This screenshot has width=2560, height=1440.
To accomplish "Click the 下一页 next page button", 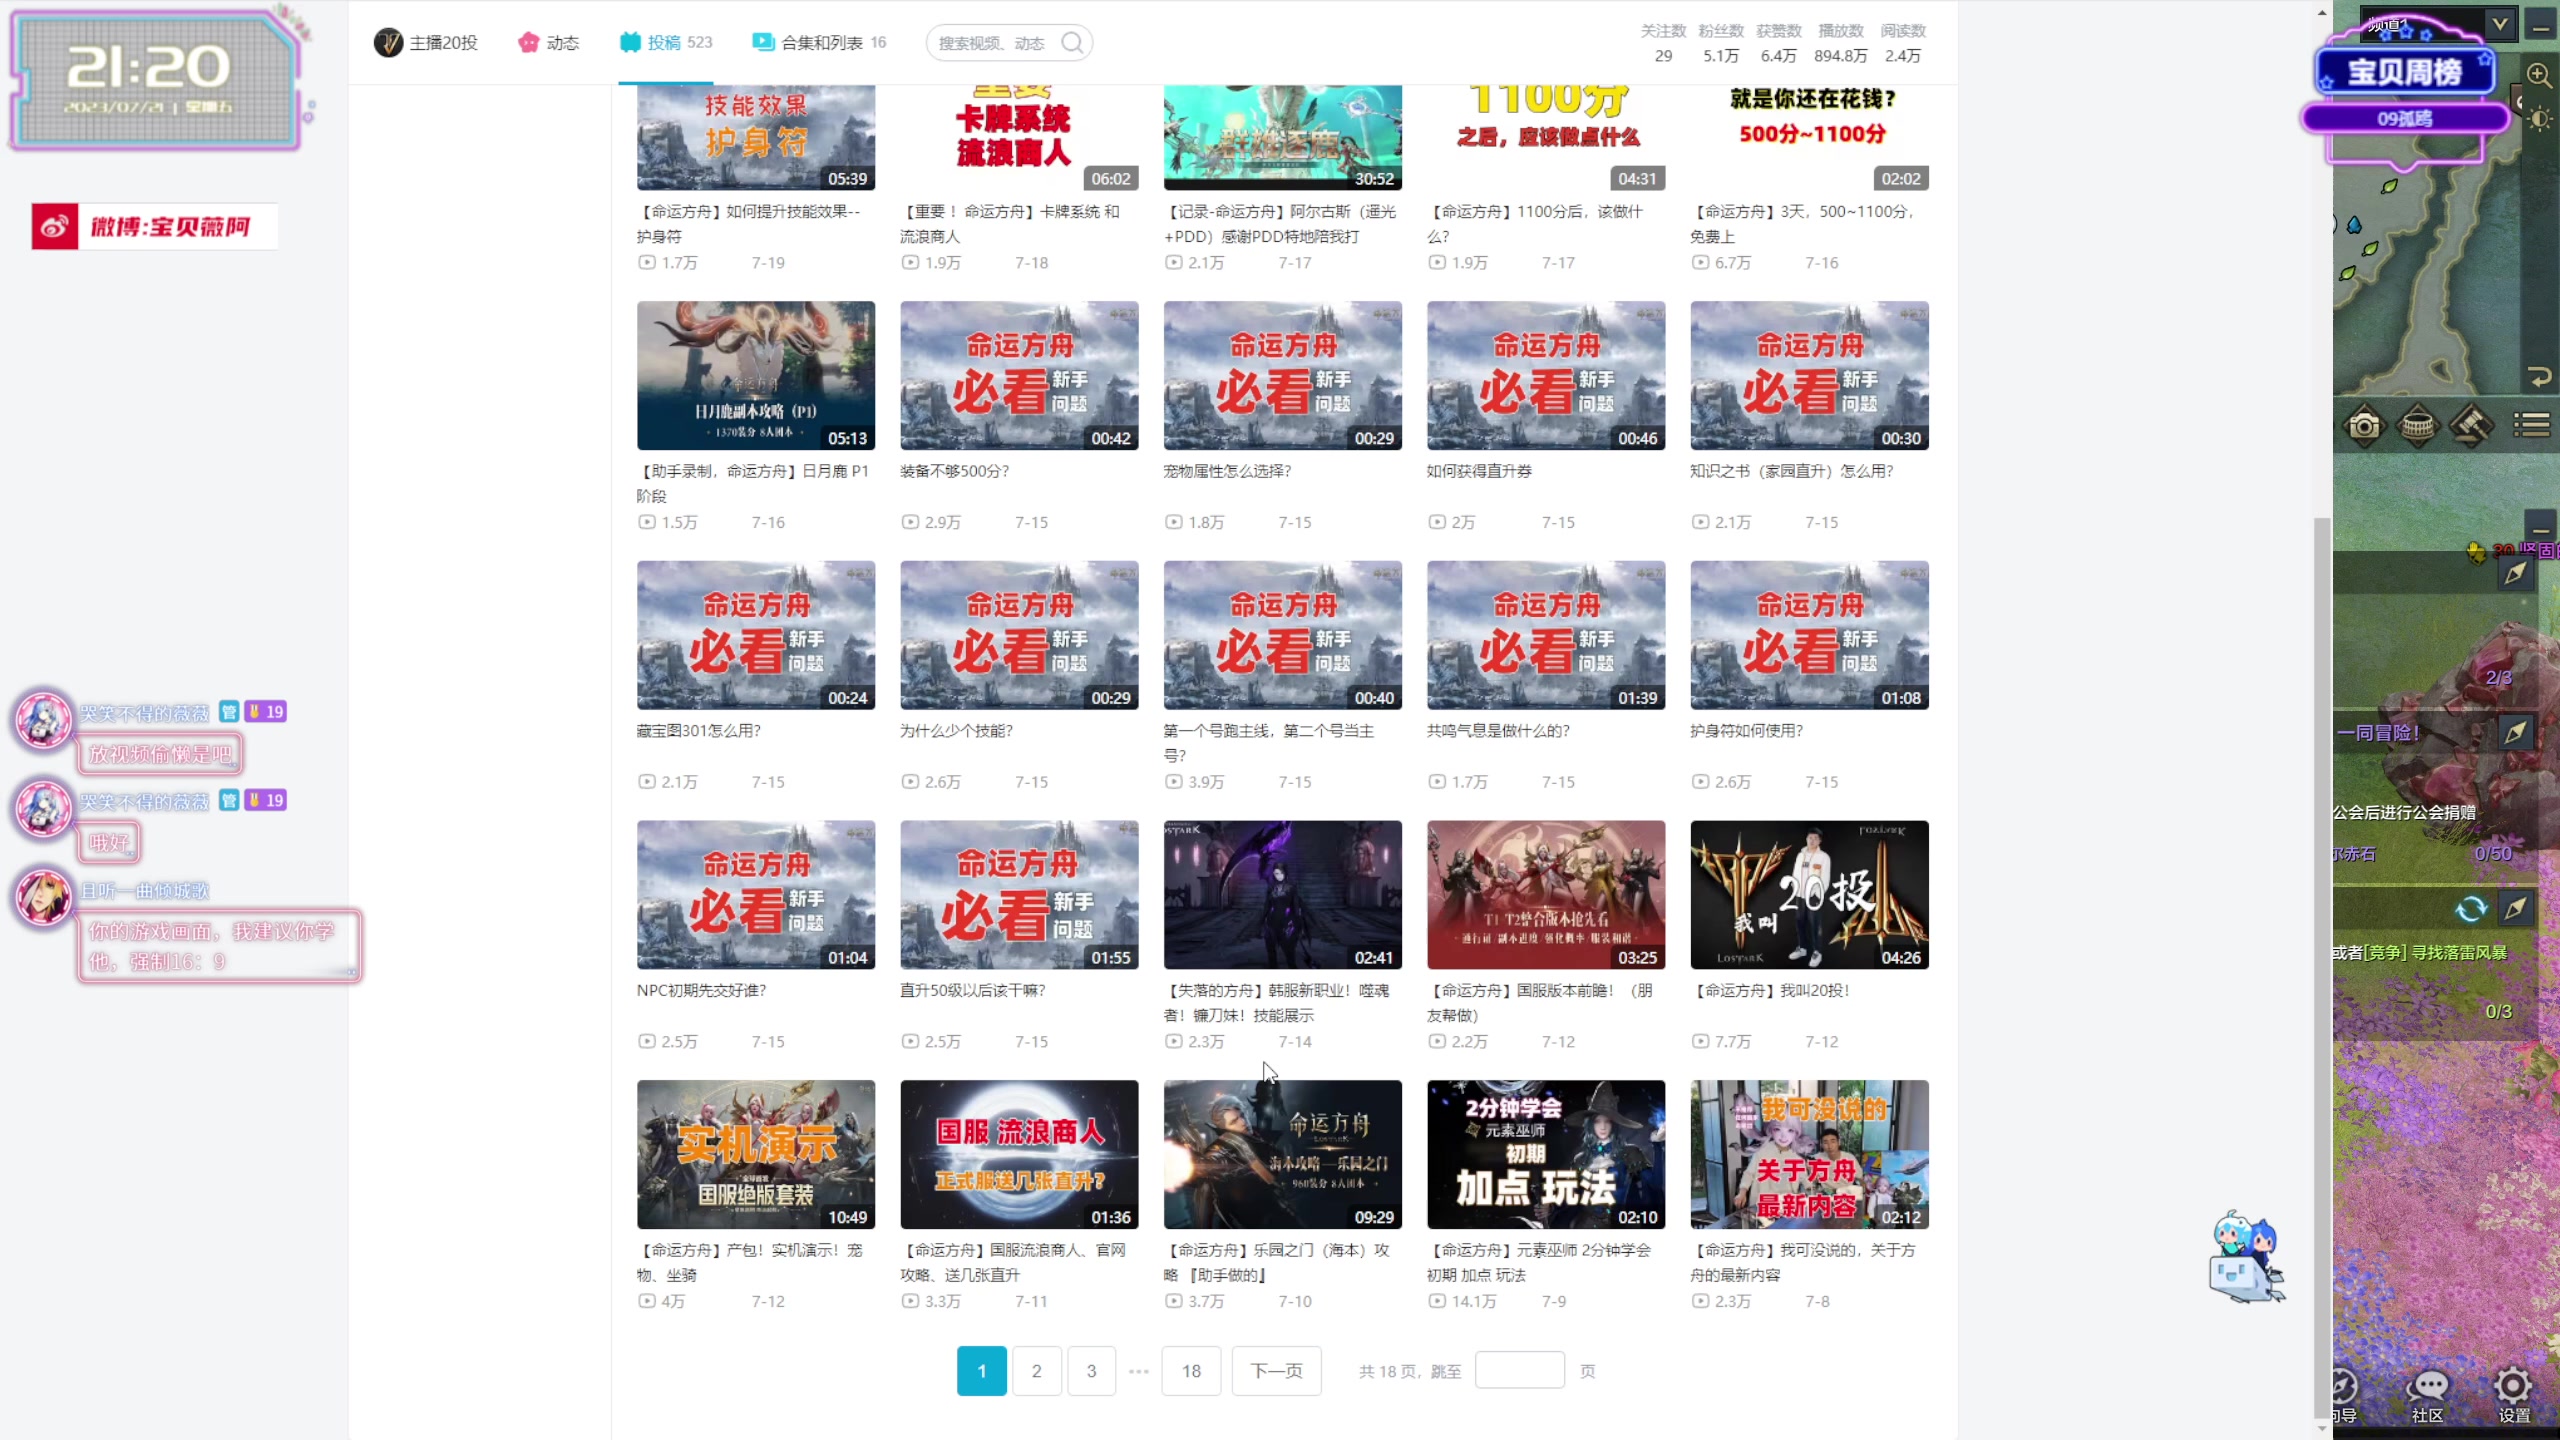I will pyautogui.click(x=1276, y=1371).
